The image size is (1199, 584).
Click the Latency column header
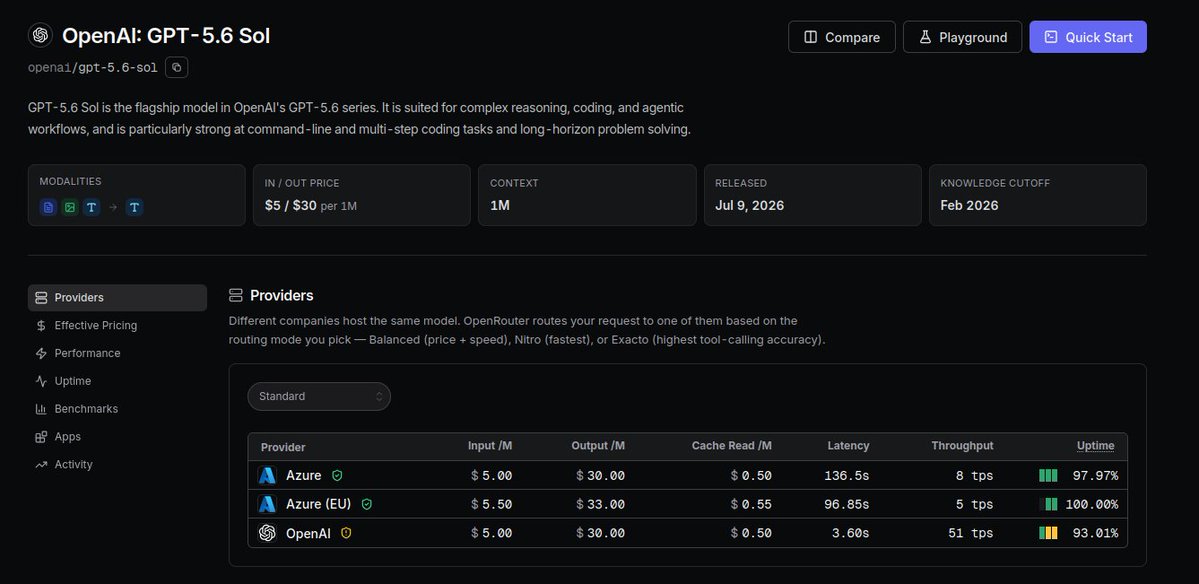click(x=848, y=446)
